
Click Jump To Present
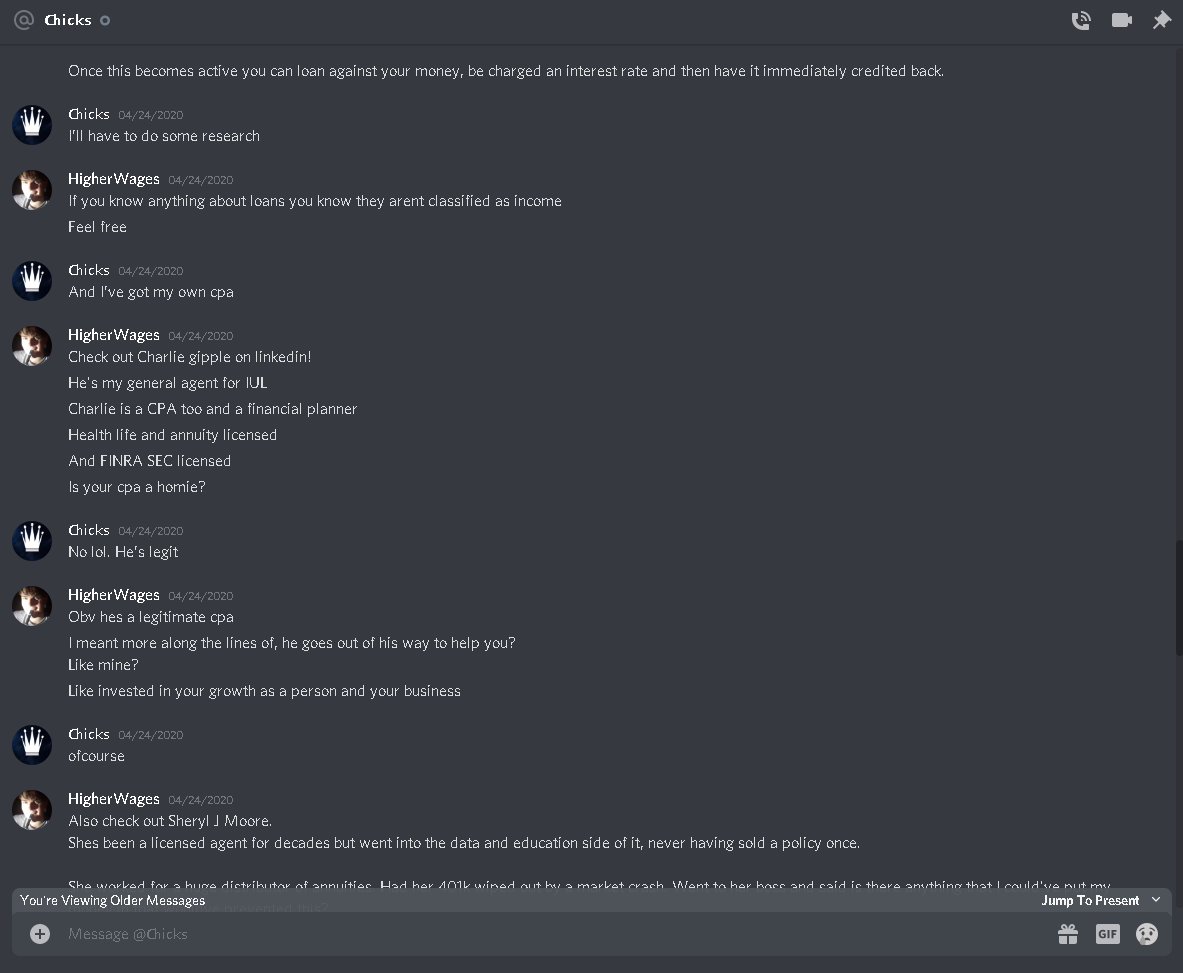1090,901
